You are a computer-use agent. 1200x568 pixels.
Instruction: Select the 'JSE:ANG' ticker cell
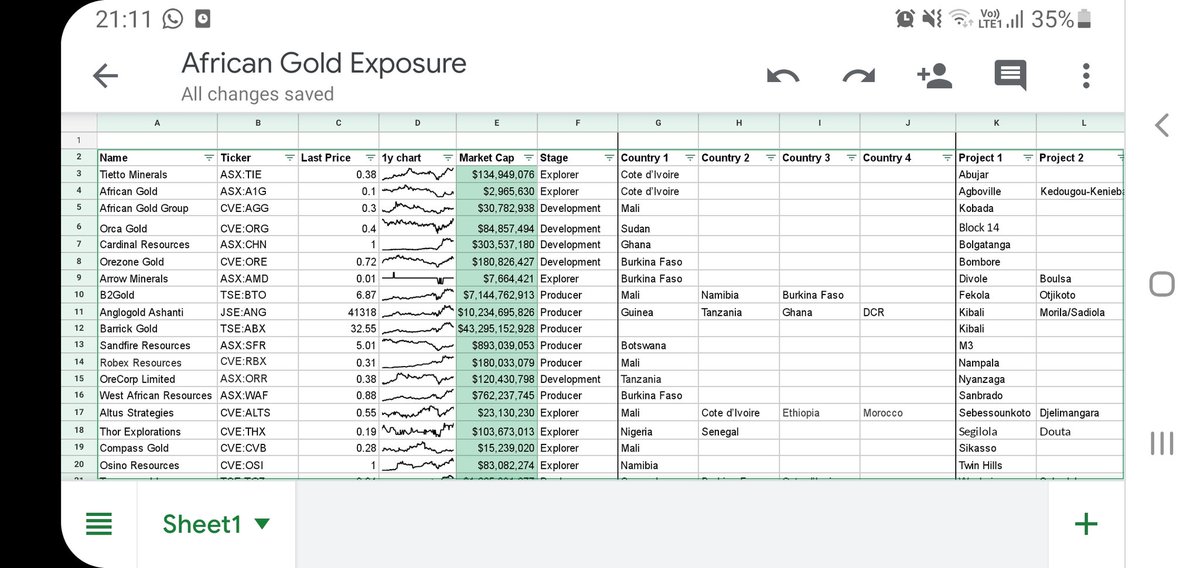point(258,313)
